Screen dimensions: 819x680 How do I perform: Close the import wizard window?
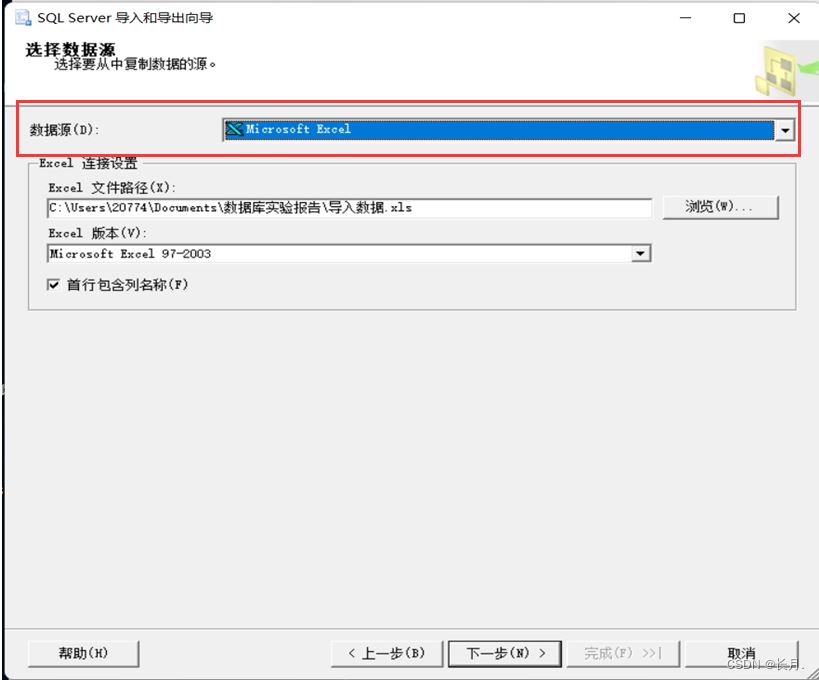793,18
